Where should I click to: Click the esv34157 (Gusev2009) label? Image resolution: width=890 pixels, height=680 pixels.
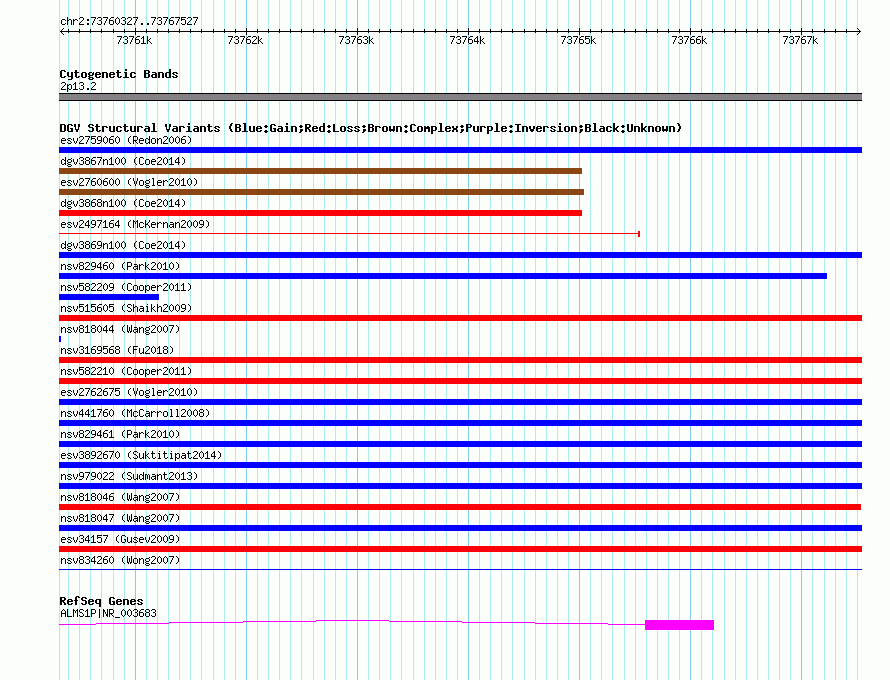(120, 539)
